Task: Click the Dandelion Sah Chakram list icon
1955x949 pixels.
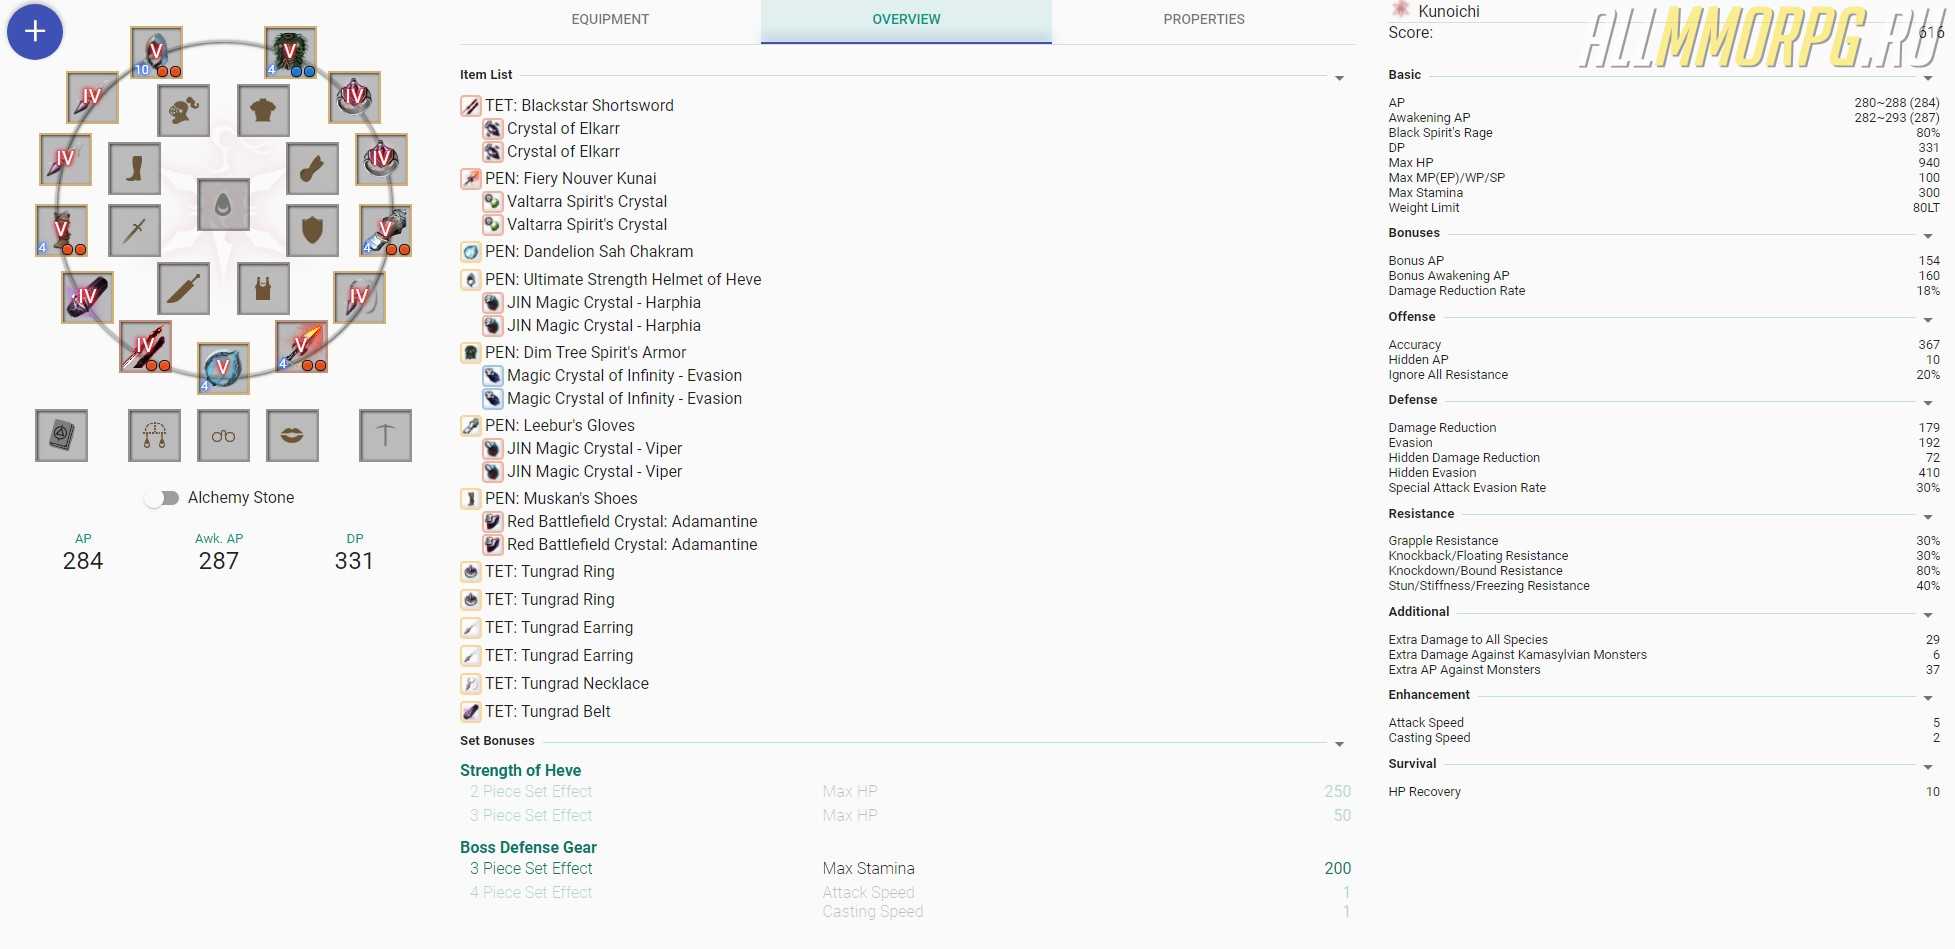Action: coord(471,252)
